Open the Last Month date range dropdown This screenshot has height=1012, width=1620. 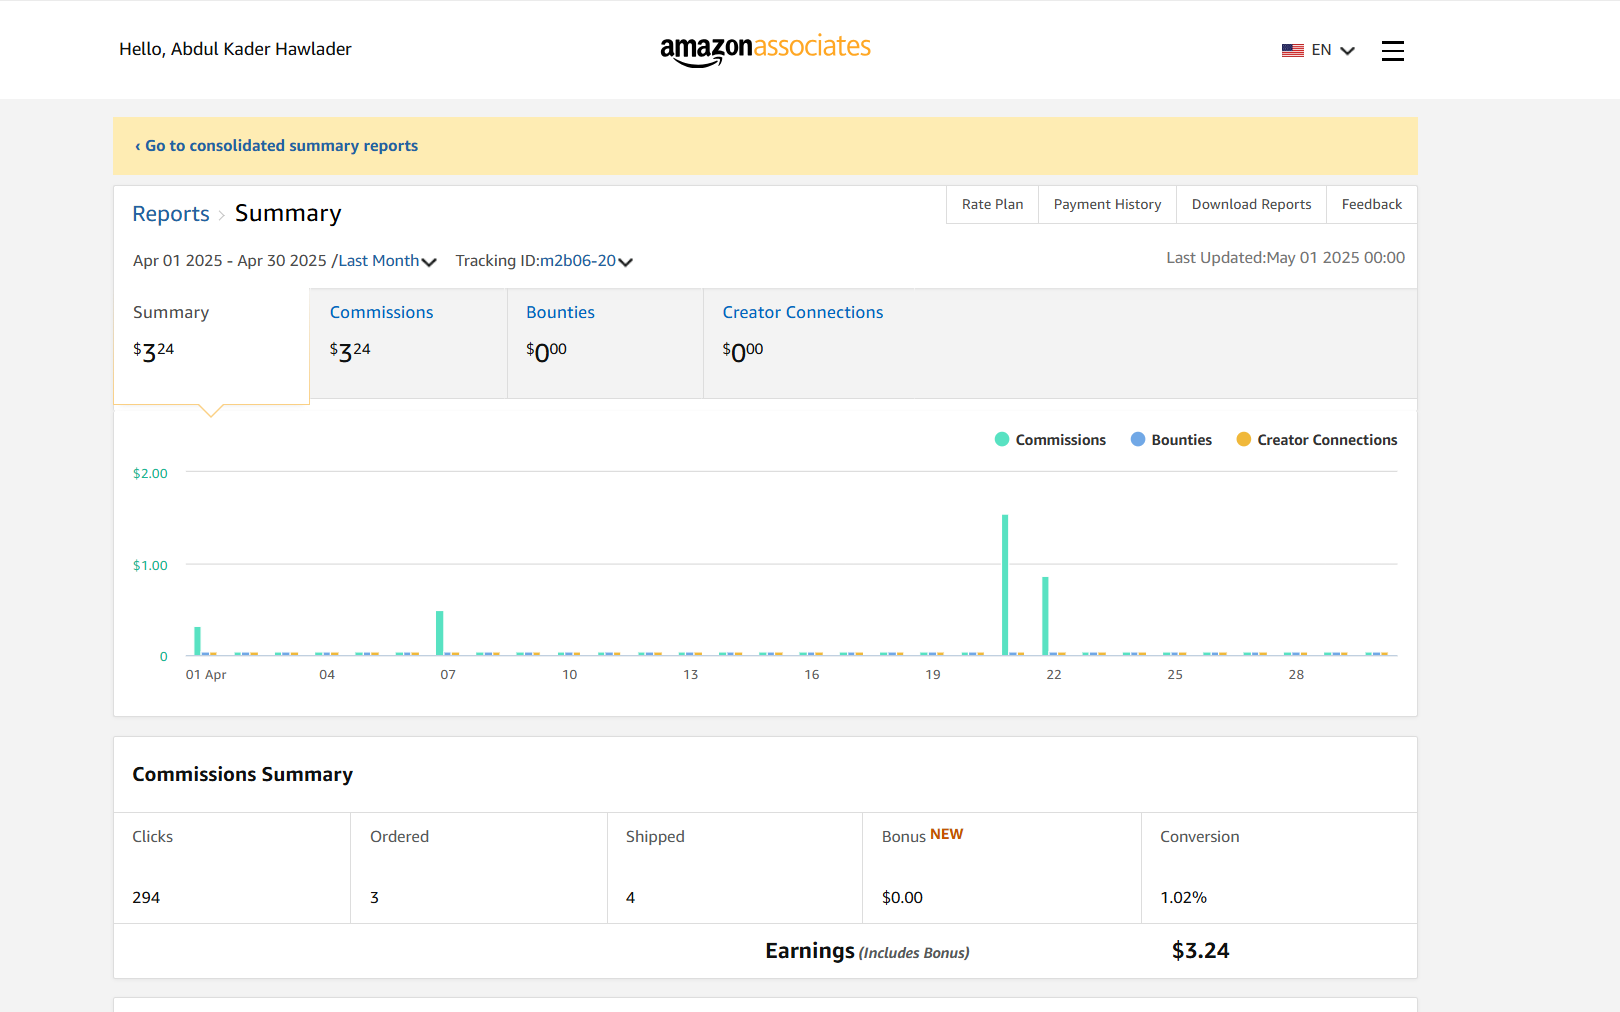click(388, 261)
